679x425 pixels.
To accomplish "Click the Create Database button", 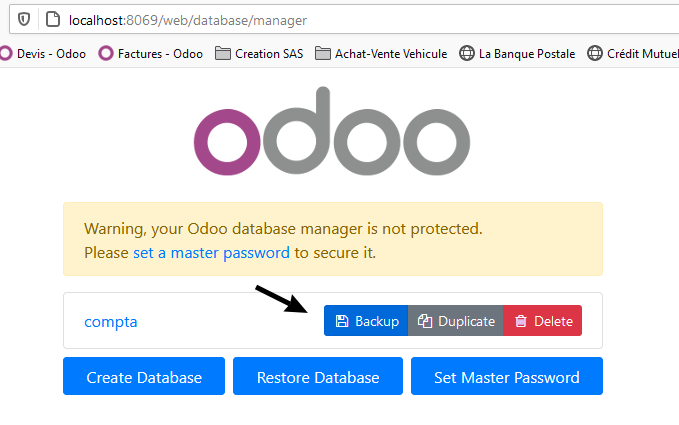I will (x=144, y=376).
